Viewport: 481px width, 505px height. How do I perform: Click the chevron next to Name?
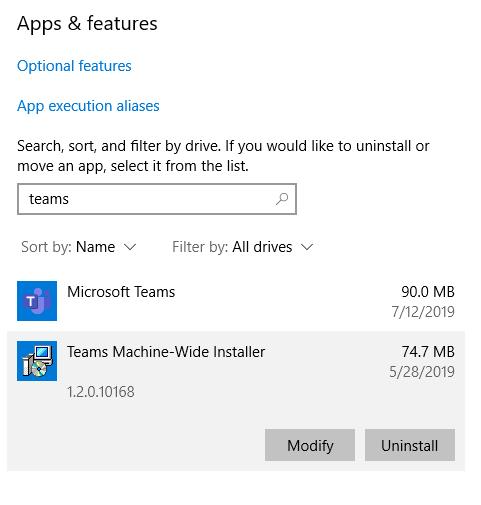pos(130,247)
